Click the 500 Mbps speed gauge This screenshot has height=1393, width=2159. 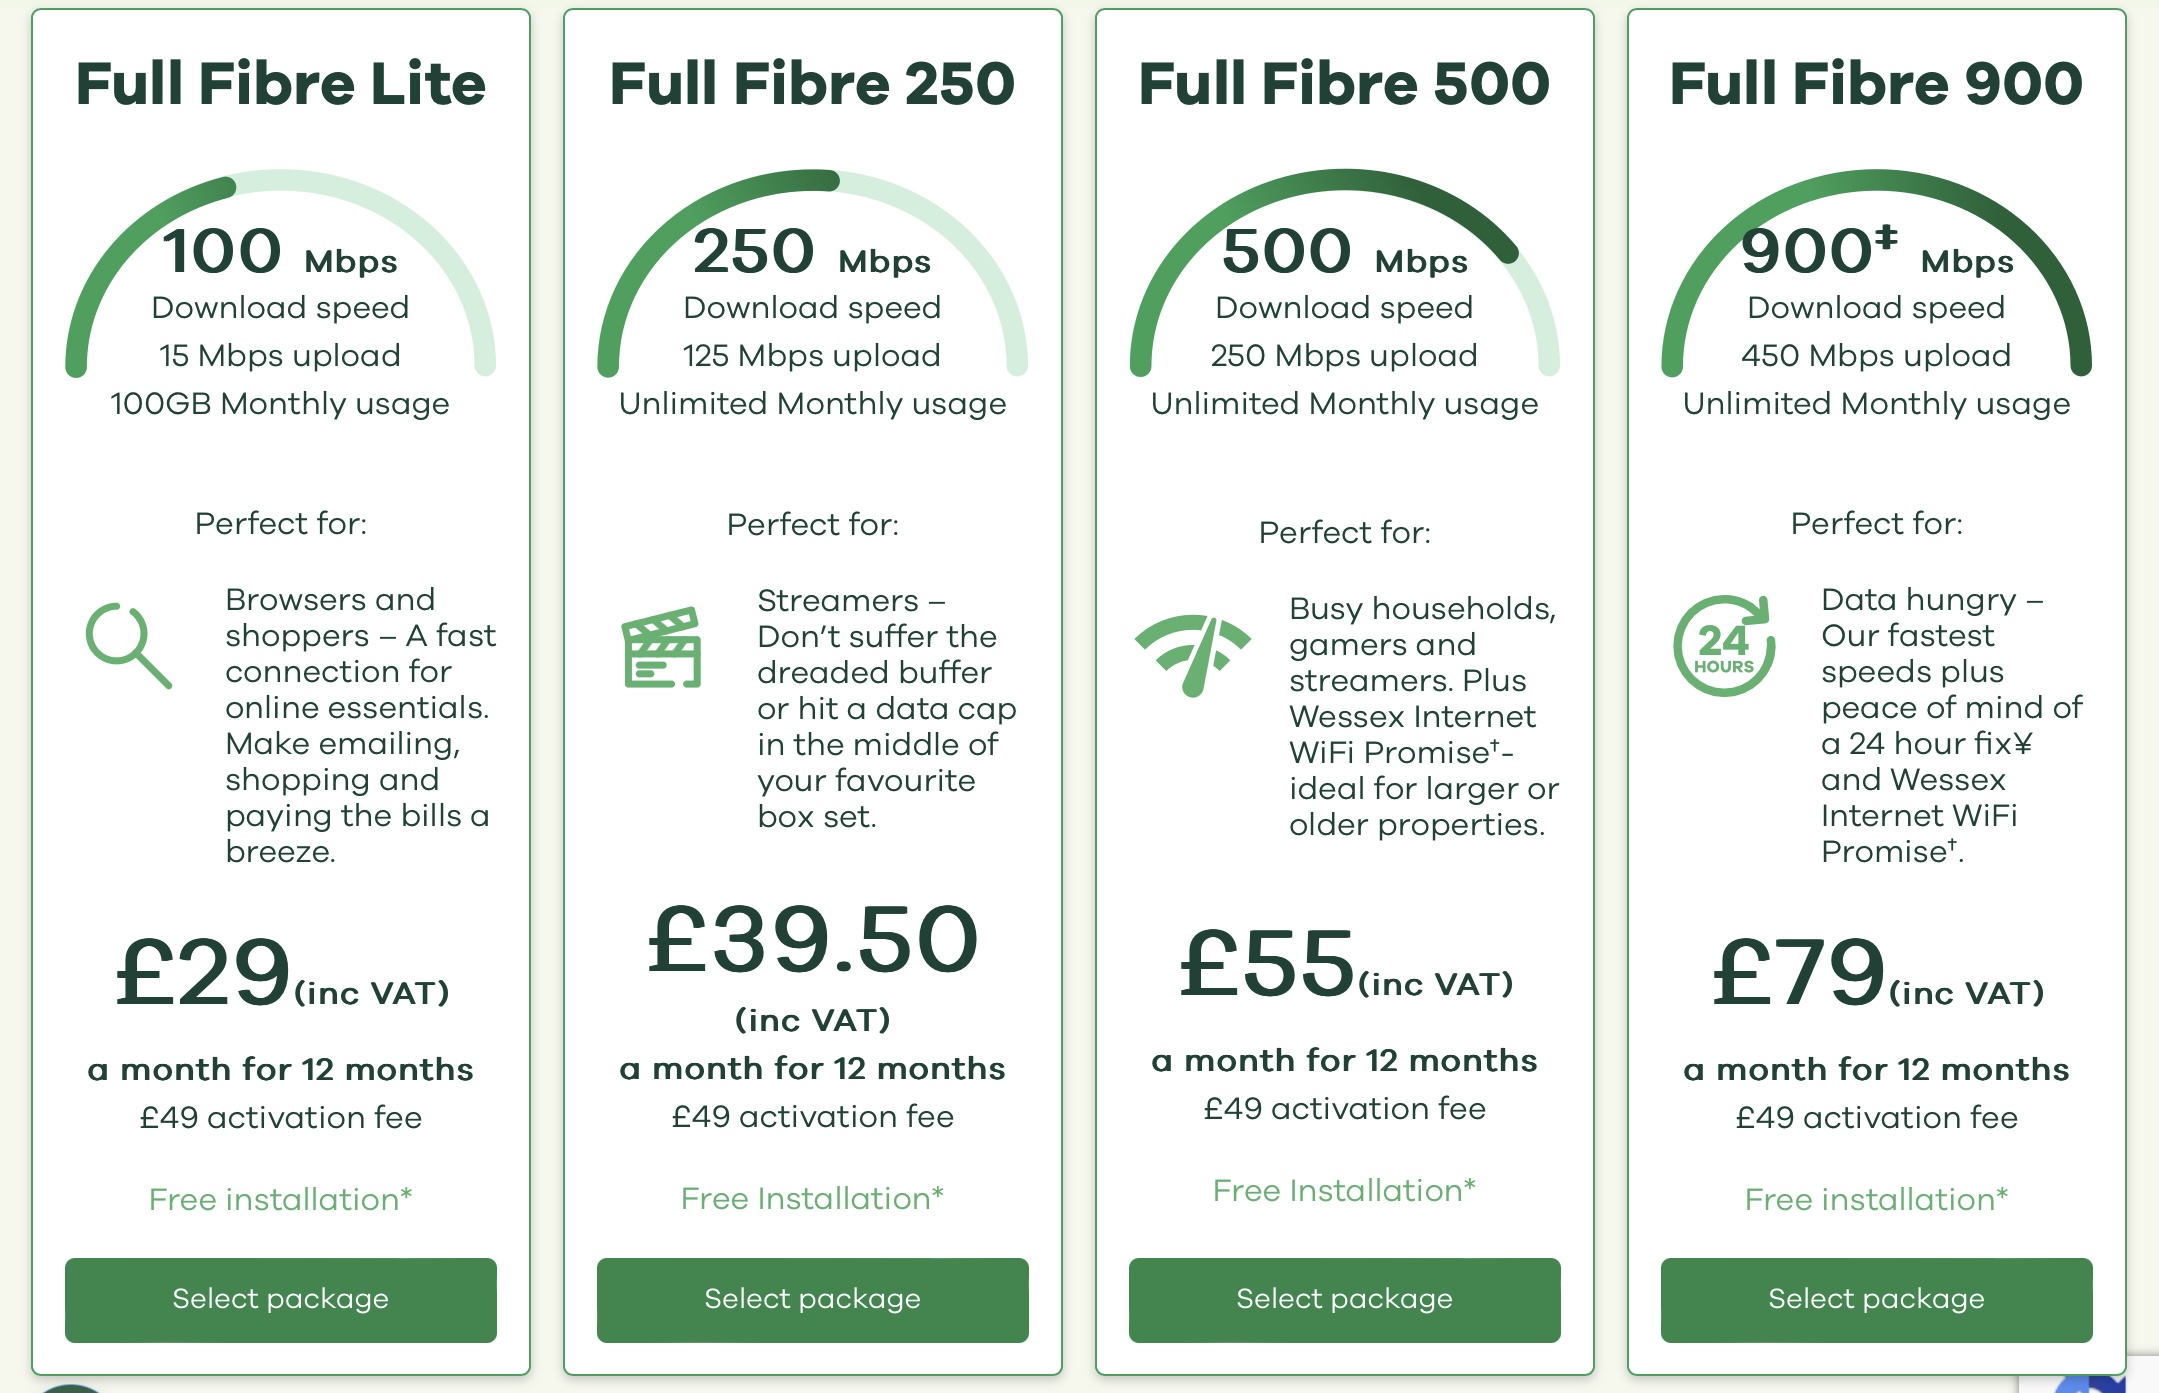(1345, 273)
